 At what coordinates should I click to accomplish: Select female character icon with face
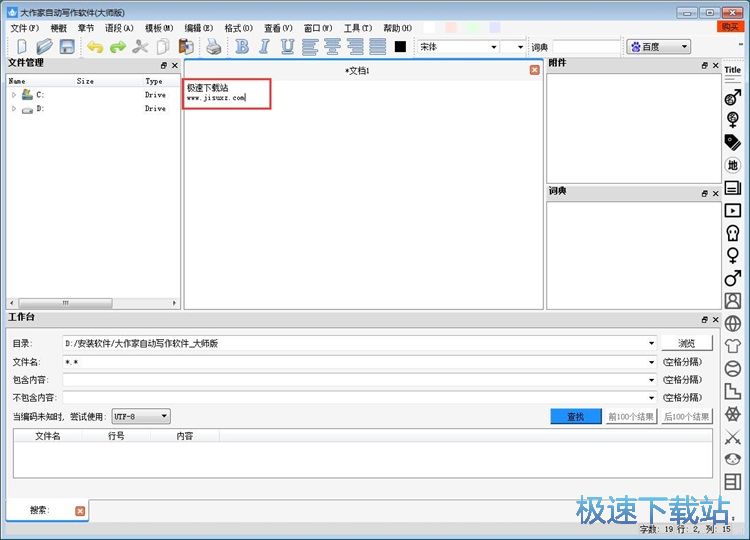732,120
